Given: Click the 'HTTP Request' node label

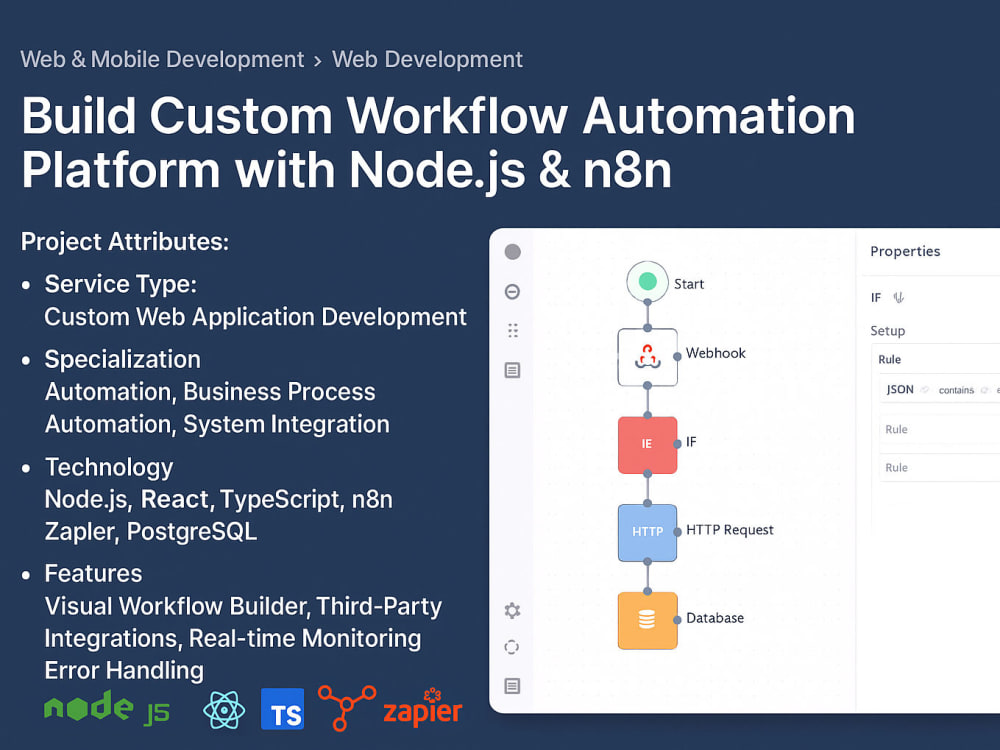Looking at the screenshot, I should click(x=730, y=530).
